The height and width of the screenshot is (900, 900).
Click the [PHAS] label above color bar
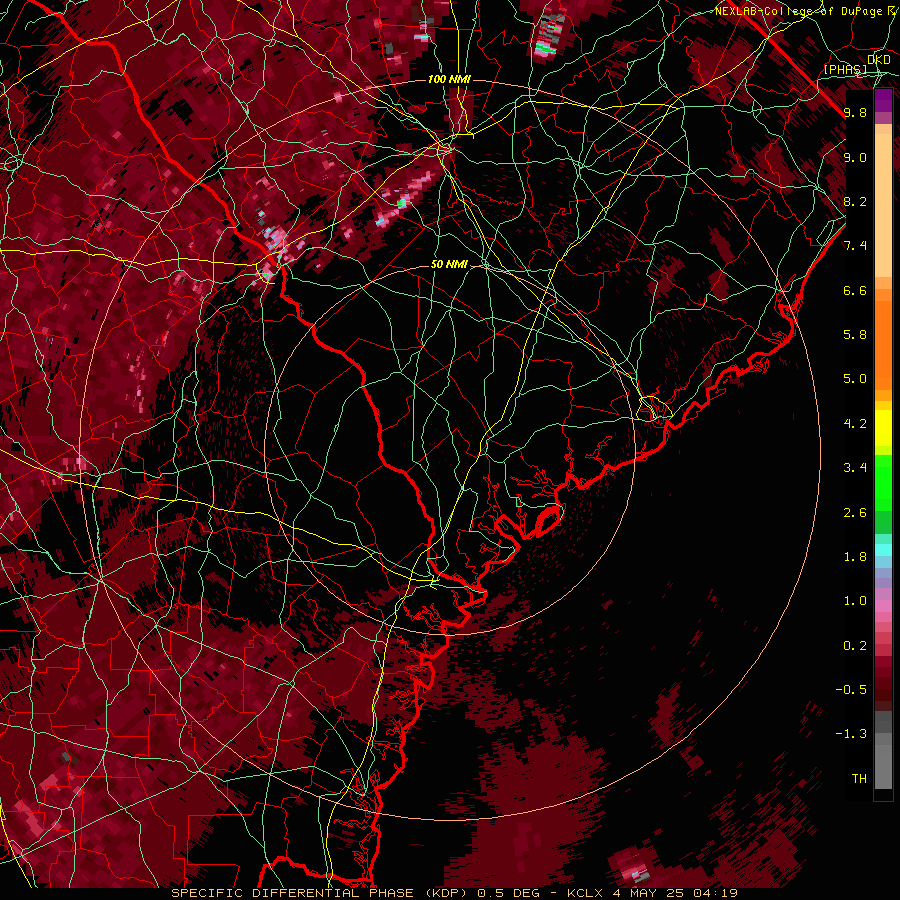[x=845, y=70]
